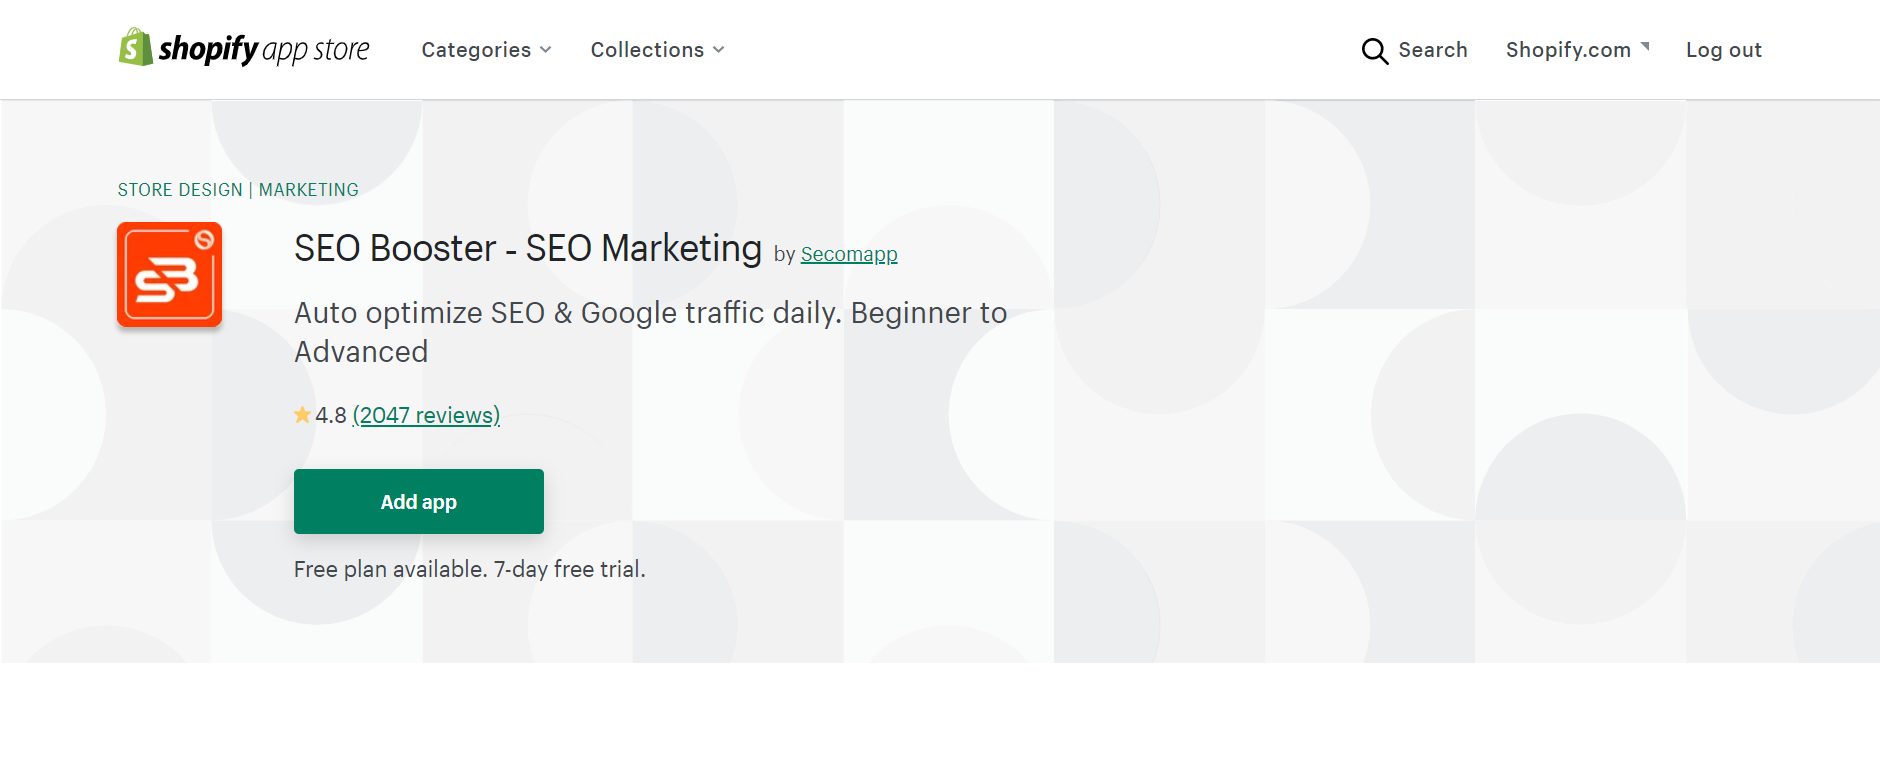Viewport: 1880px width, 771px height.
Task: Click the magnifying glass search icon
Action: tap(1375, 51)
